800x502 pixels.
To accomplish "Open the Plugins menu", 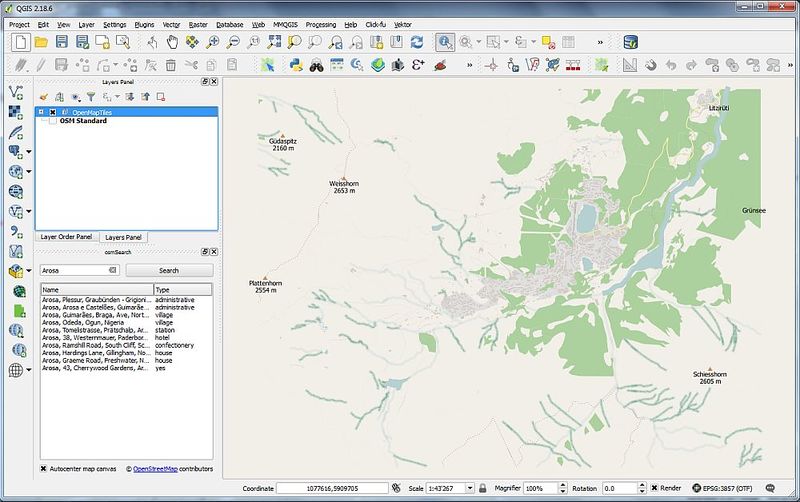I will [x=144, y=24].
